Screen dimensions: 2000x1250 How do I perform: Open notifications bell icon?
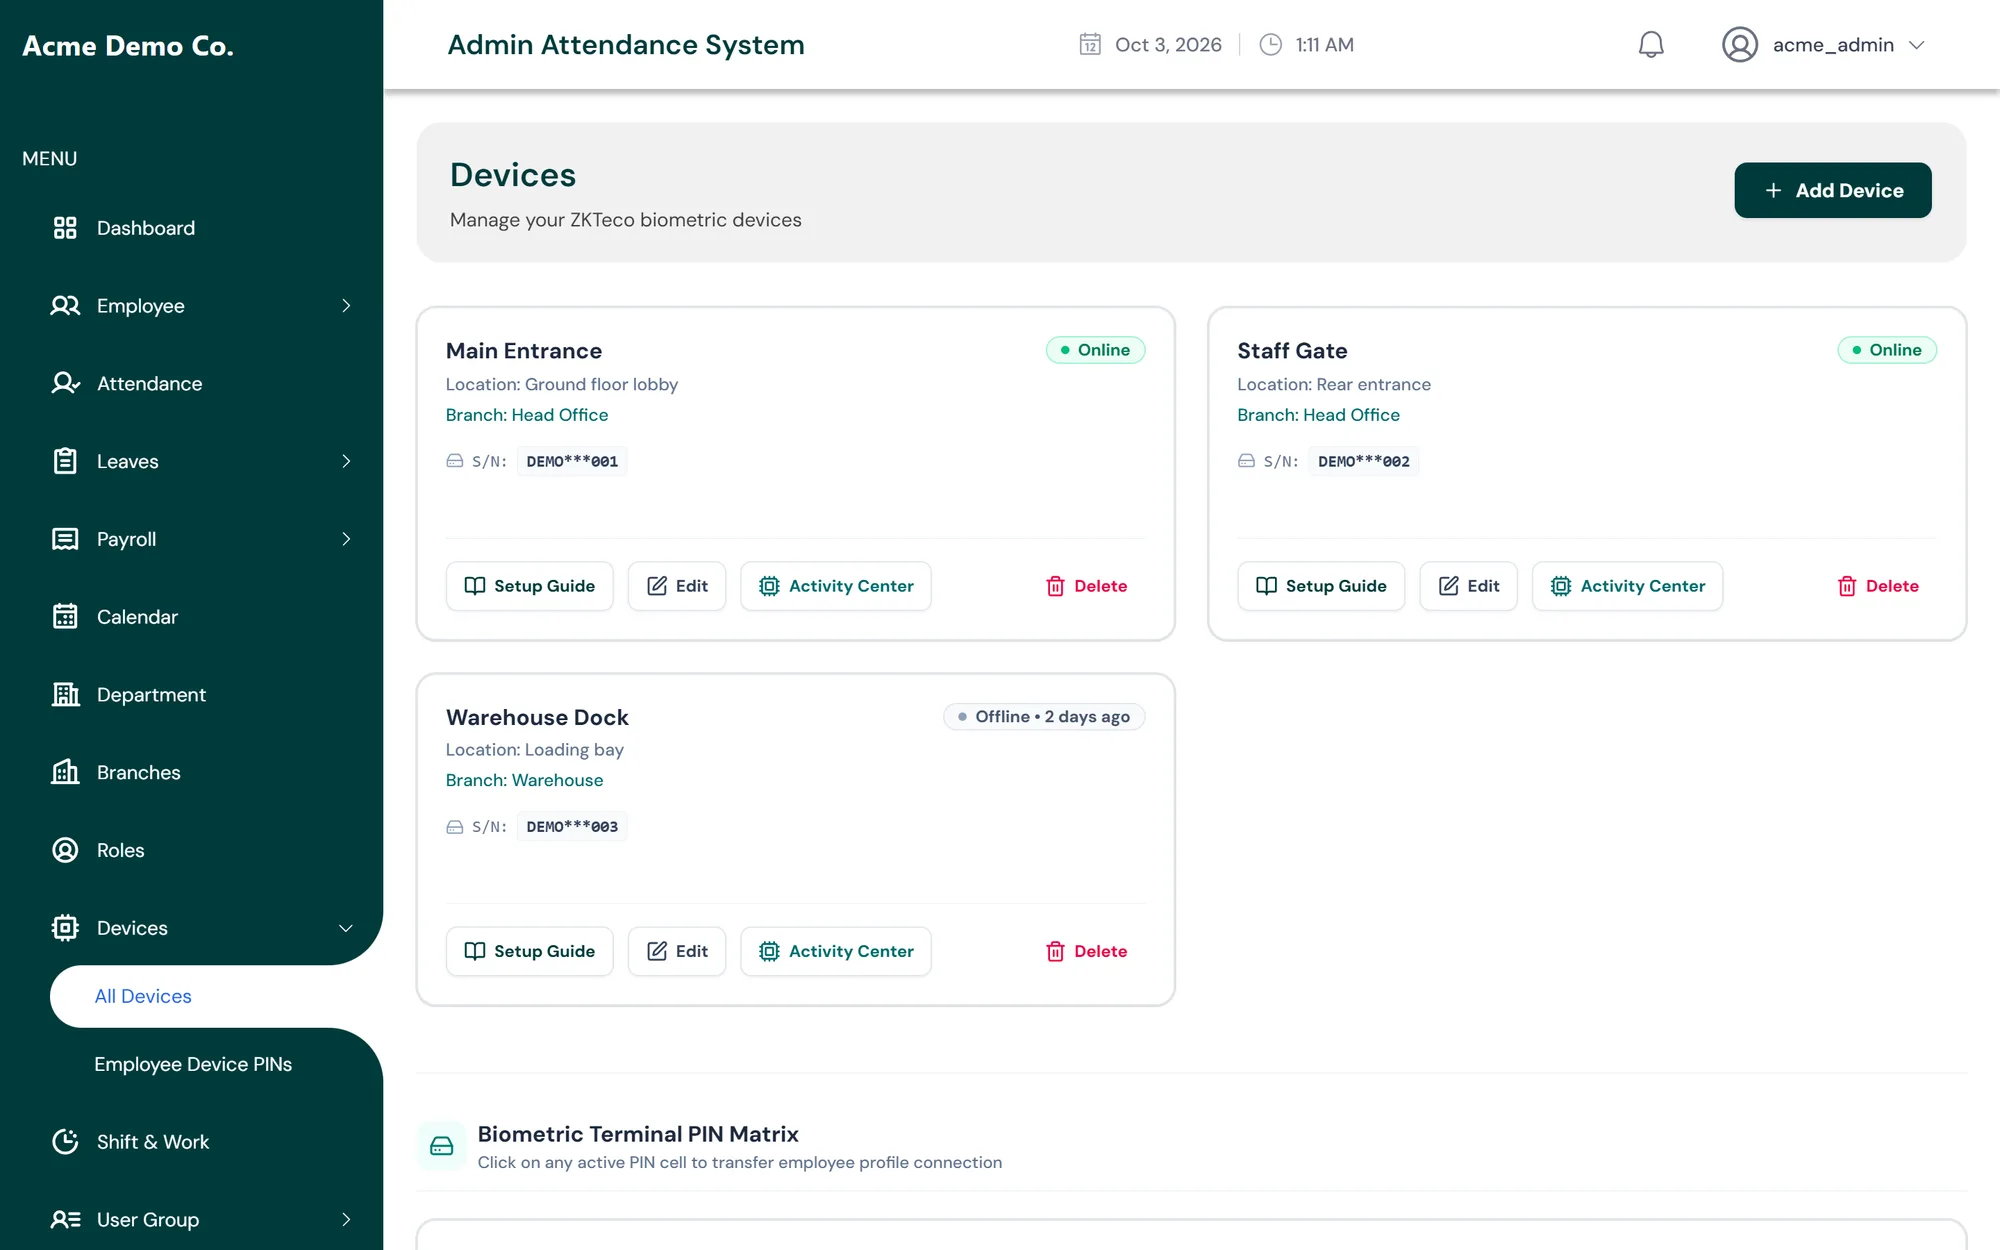[1651, 45]
